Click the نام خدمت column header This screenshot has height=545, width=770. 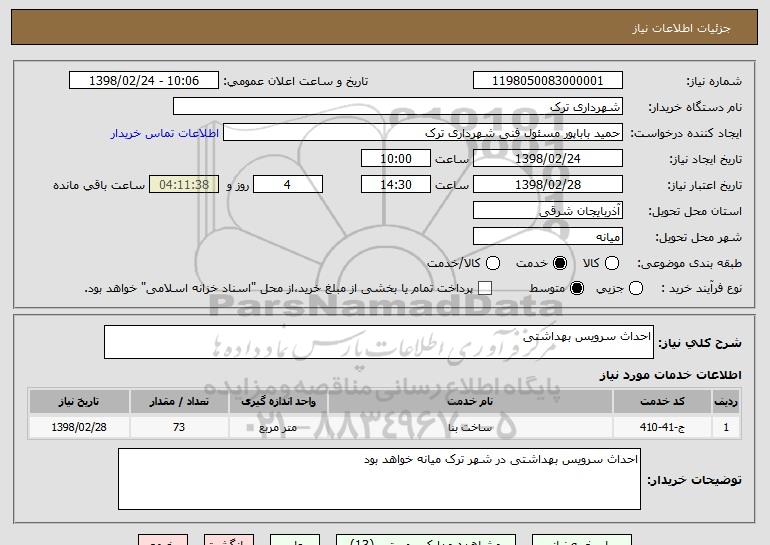pyautogui.click(x=470, y=402)
